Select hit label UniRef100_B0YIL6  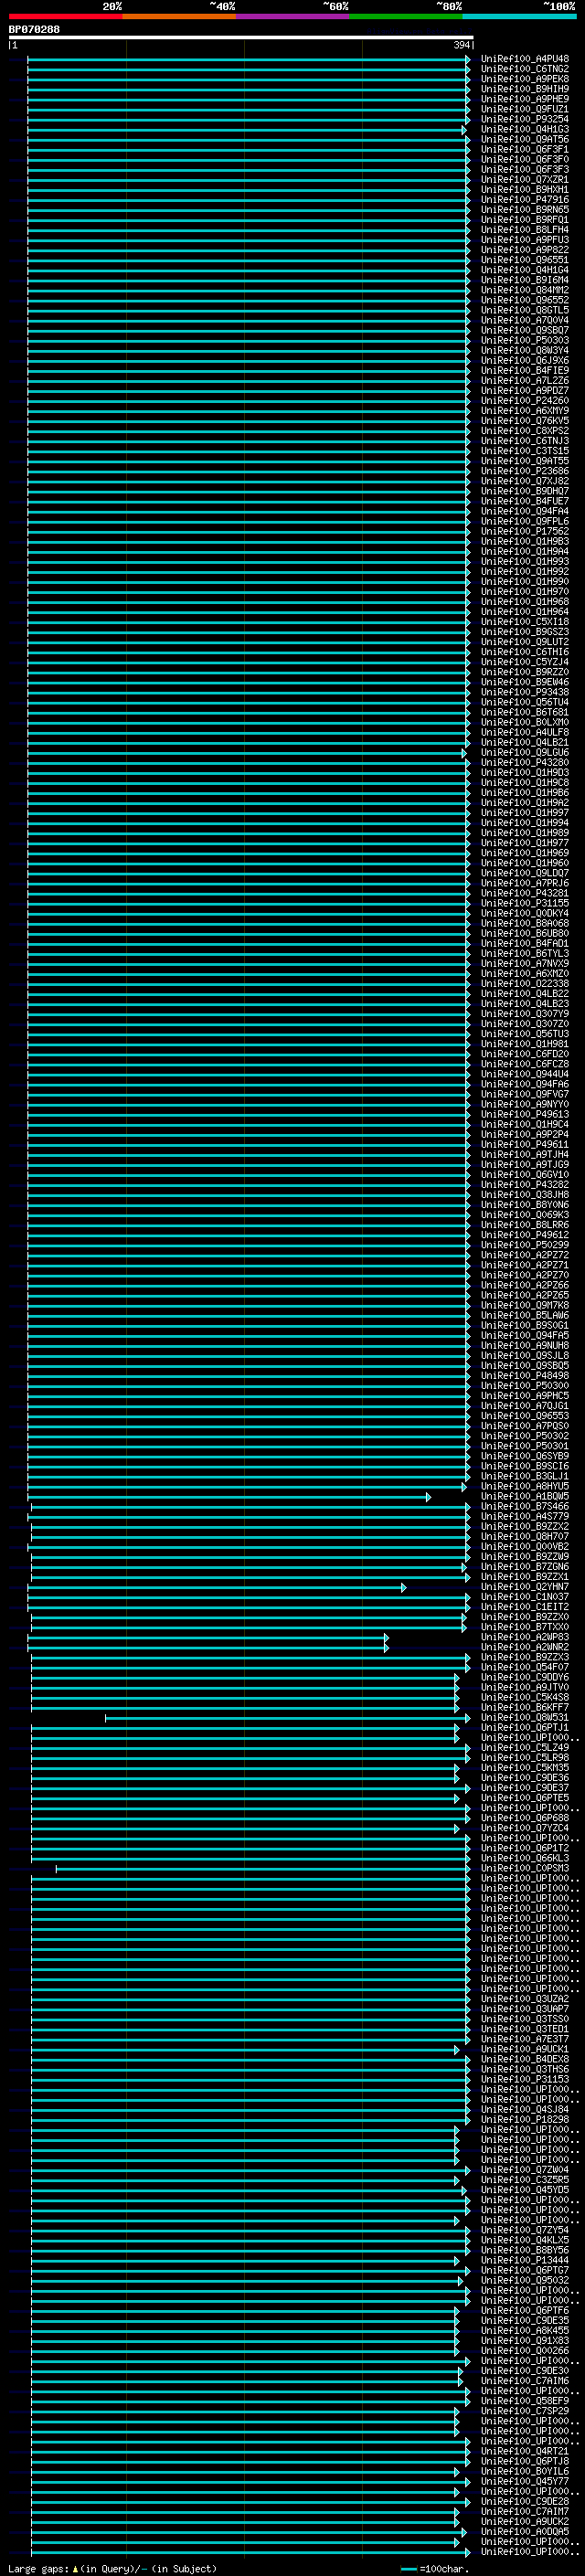[x=524, y=2472]
